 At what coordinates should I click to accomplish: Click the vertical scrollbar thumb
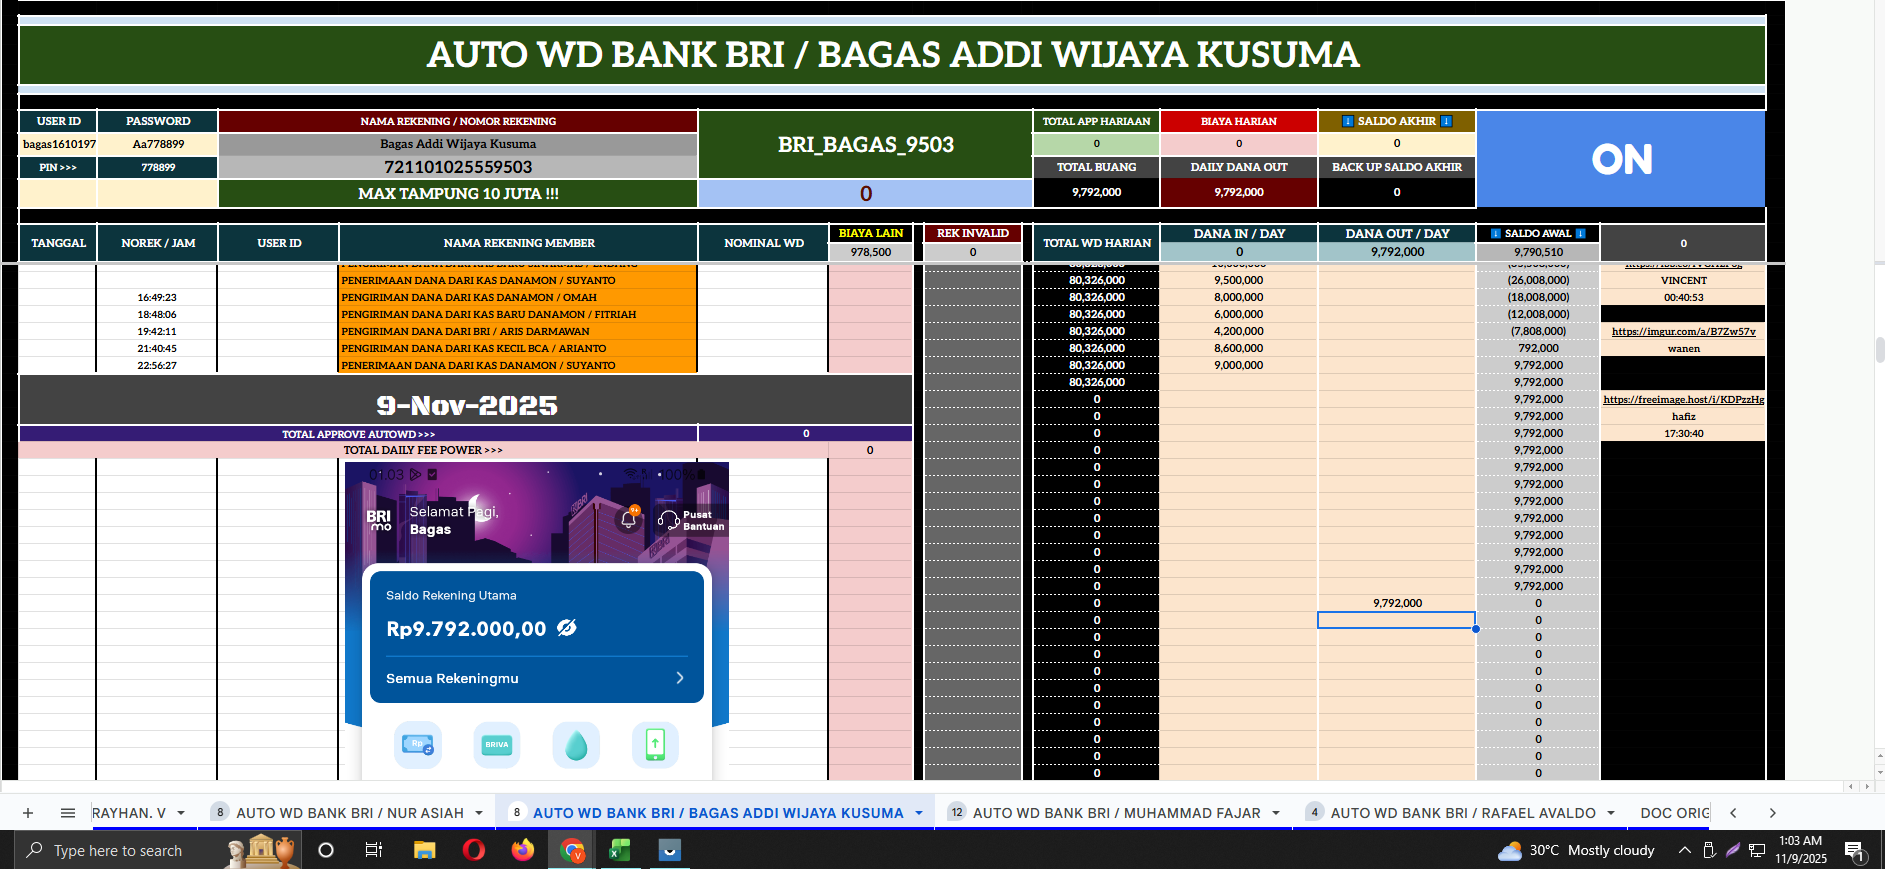(1879, 350)
